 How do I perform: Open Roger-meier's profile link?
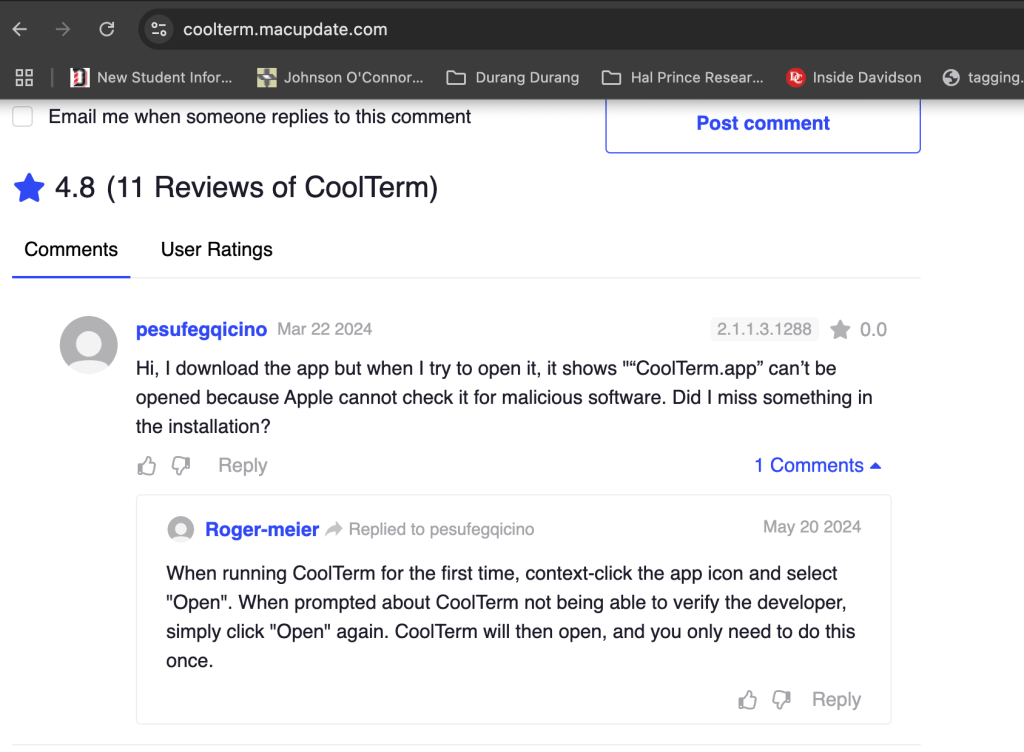point(262,529)
